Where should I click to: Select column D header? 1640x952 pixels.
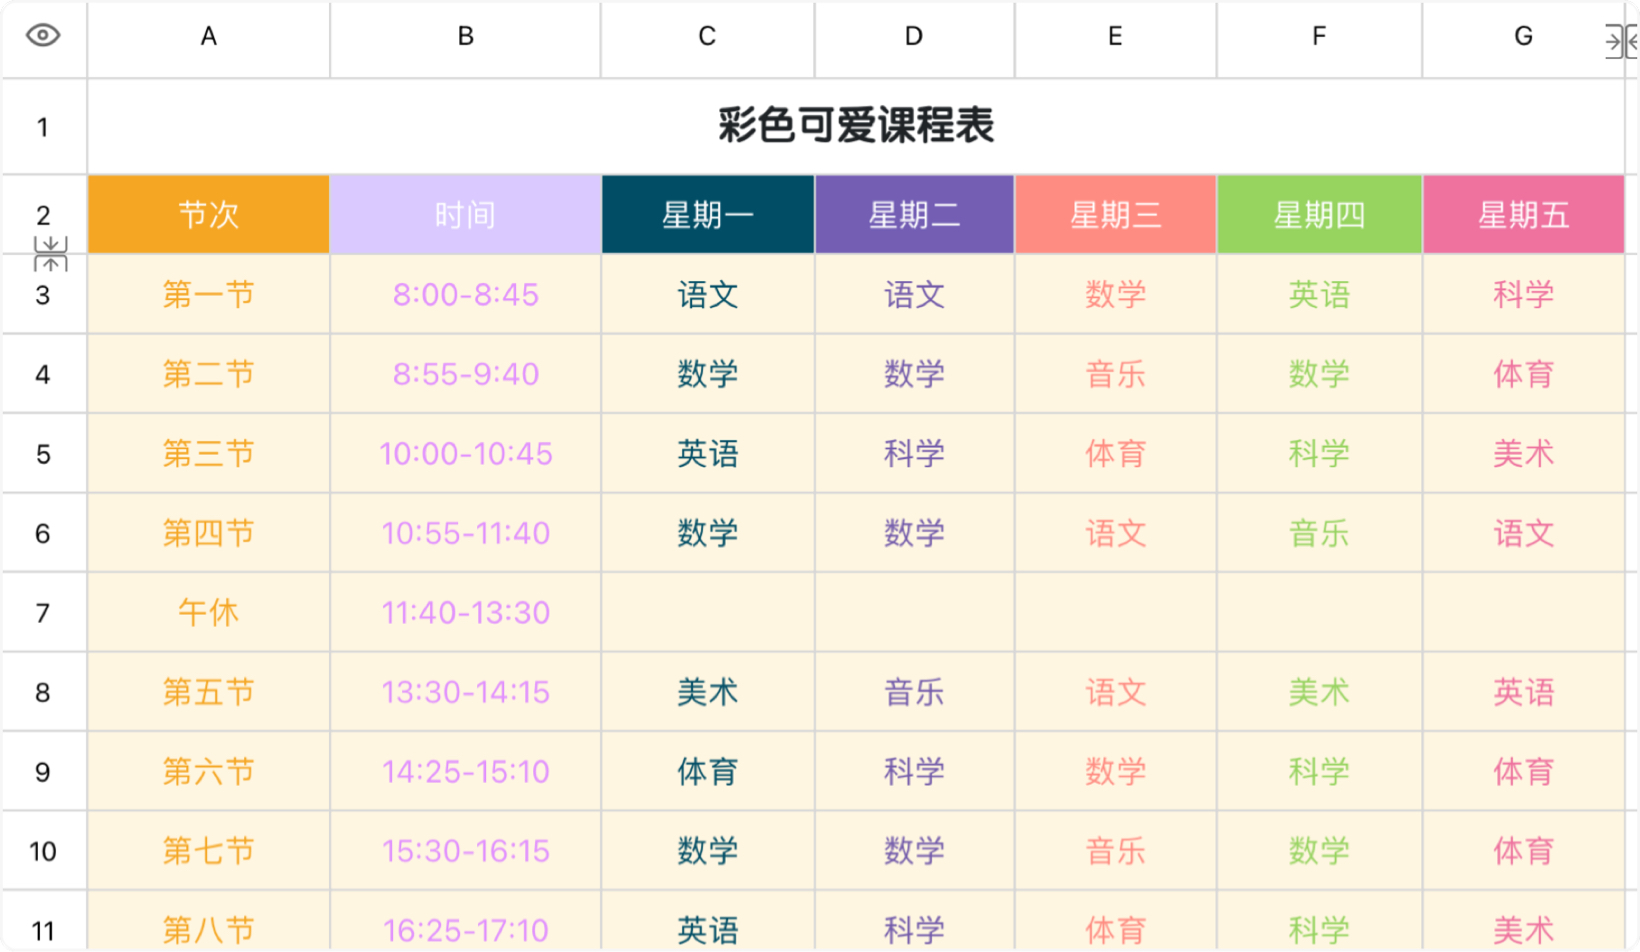pos(914,38)
